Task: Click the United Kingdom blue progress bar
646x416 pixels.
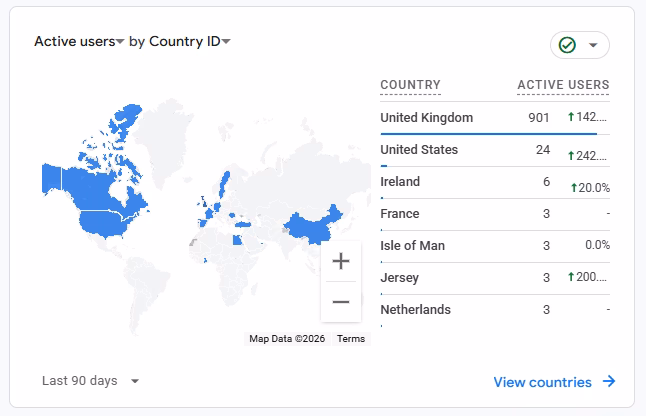Action: [x=489, y=133]
